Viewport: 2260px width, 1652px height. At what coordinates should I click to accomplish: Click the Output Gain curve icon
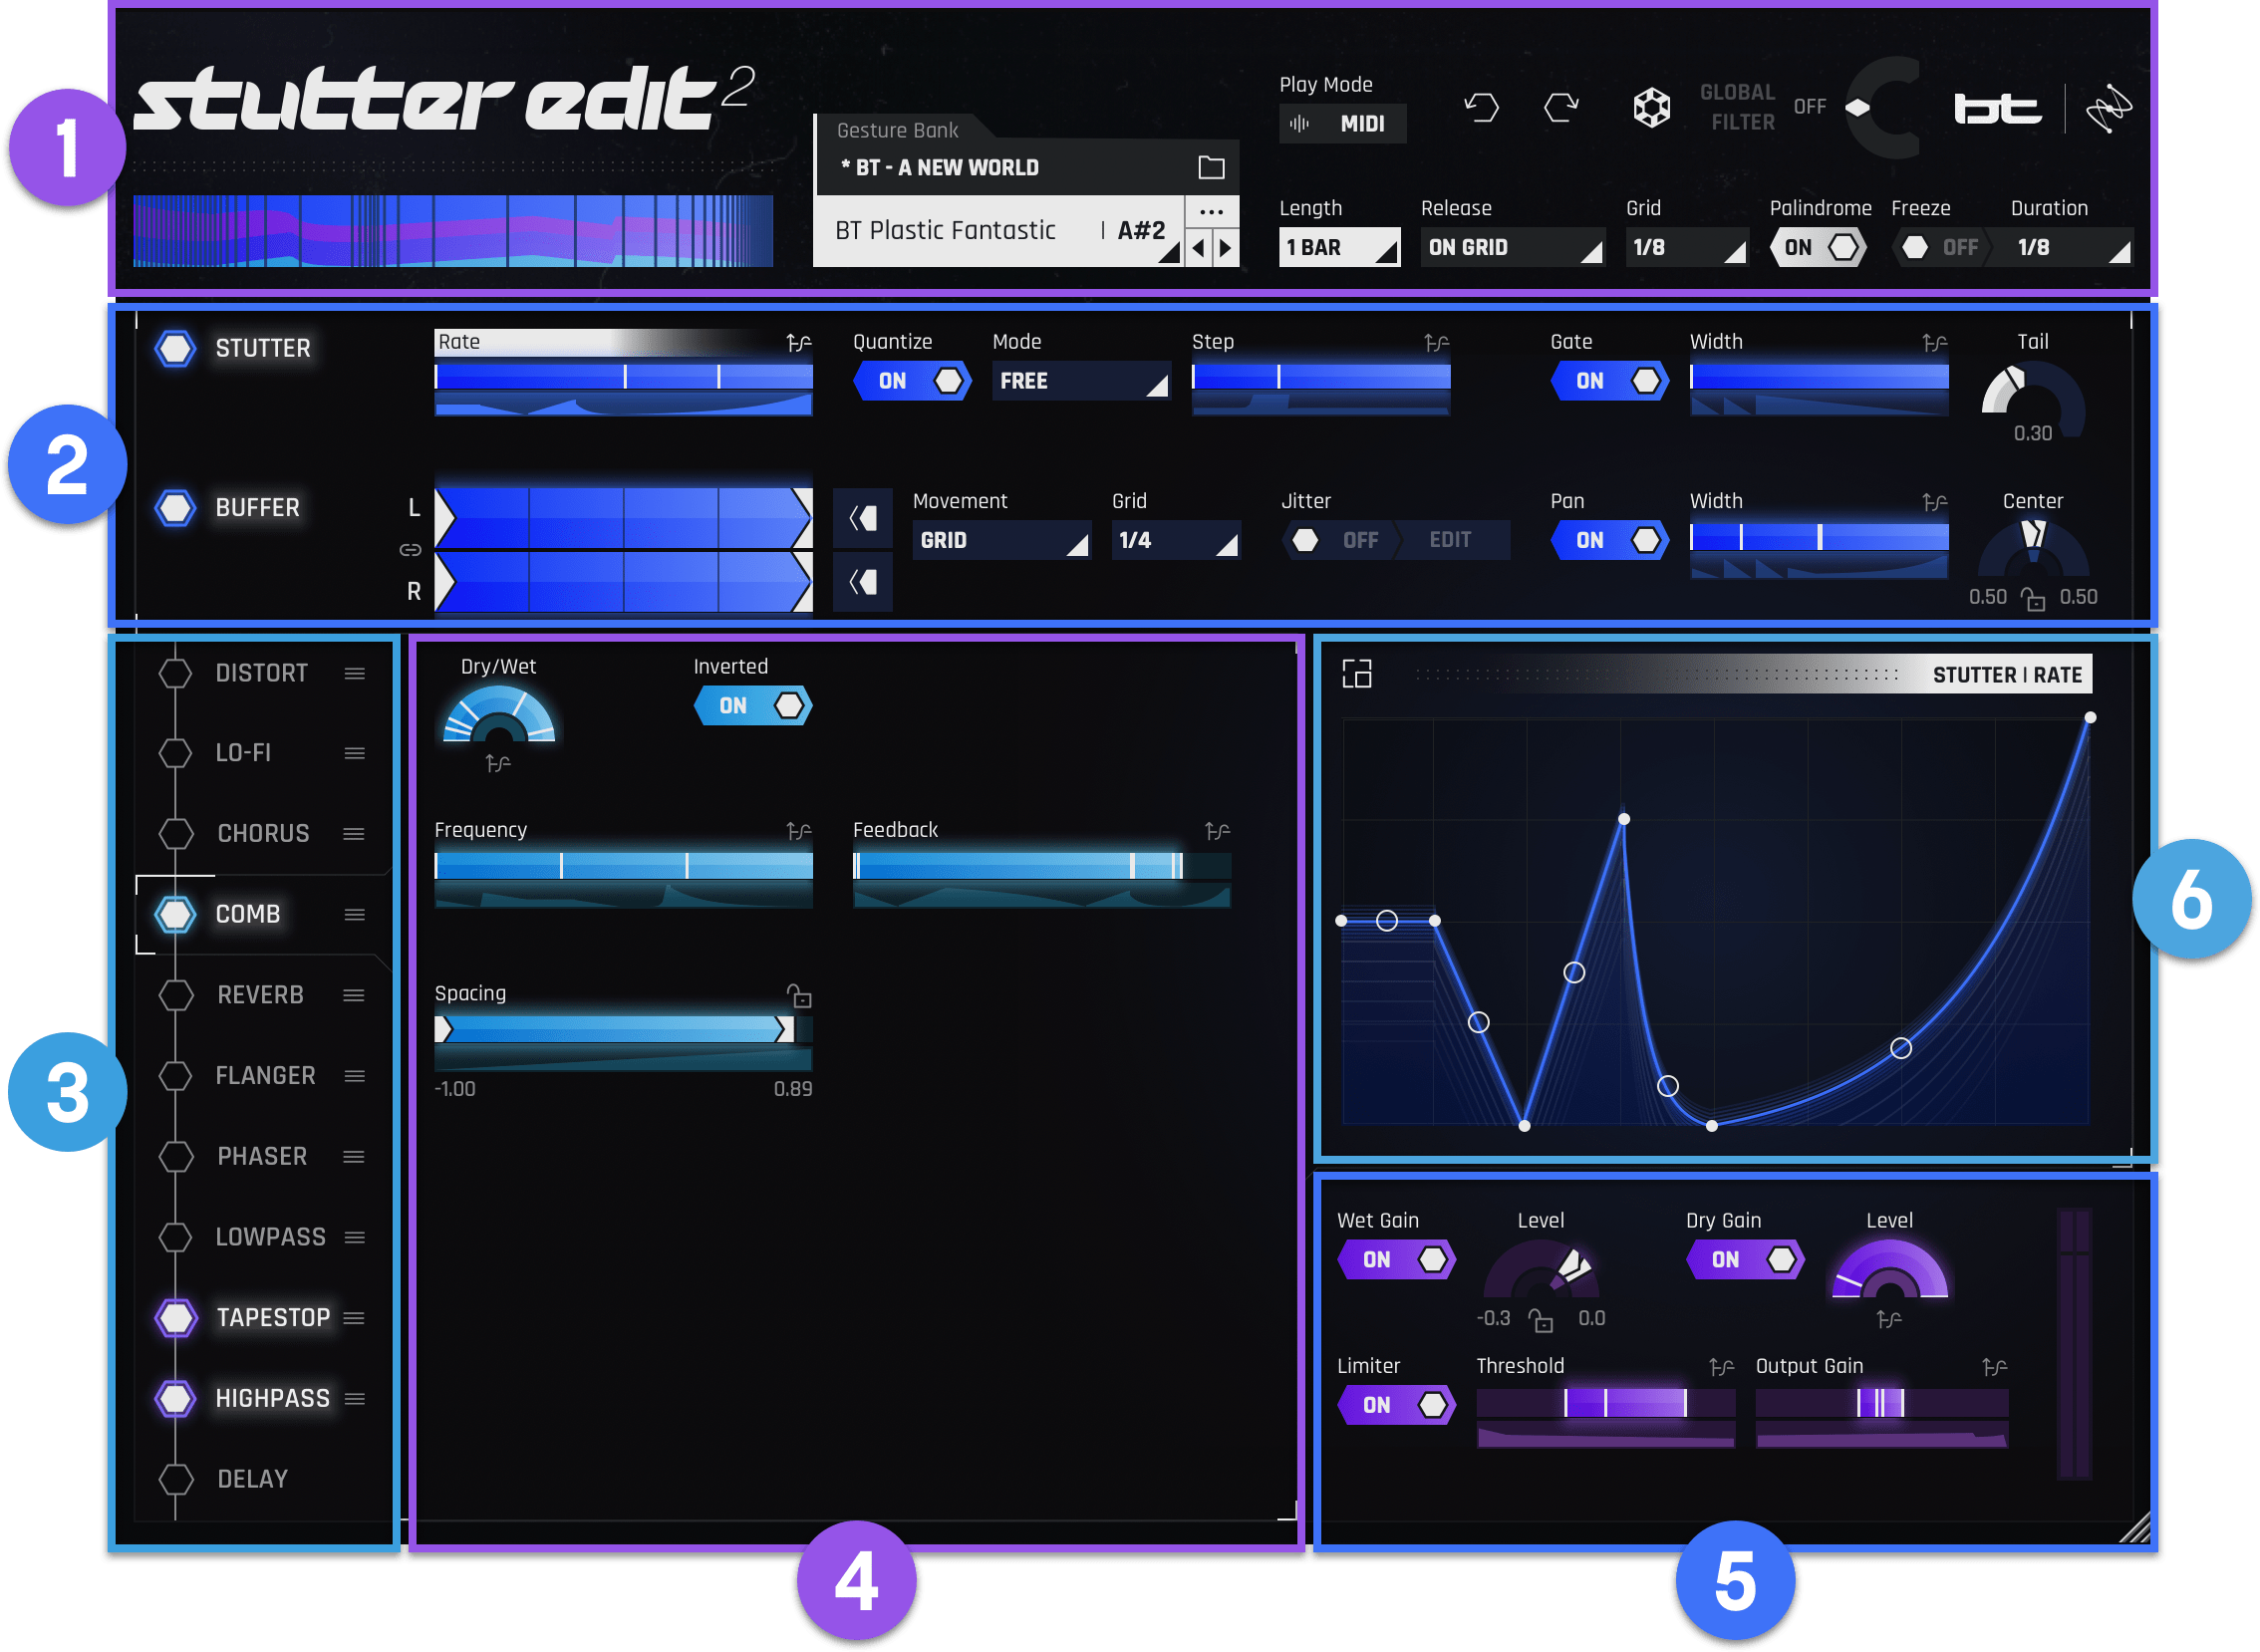(x=1994, y=1367)
